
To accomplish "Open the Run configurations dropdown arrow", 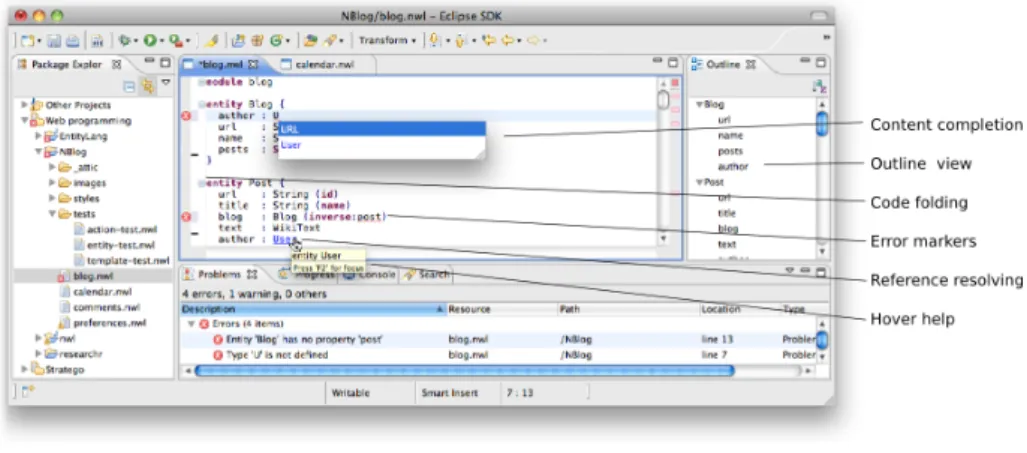I will tap(161, 41).
